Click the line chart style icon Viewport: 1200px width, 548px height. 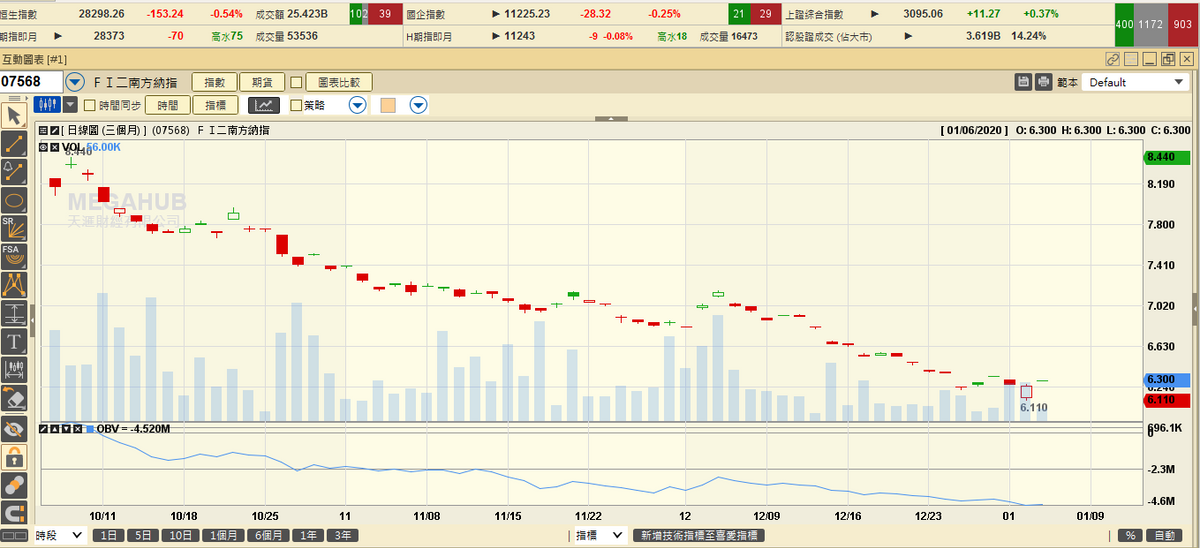click(x=264, y=105)
